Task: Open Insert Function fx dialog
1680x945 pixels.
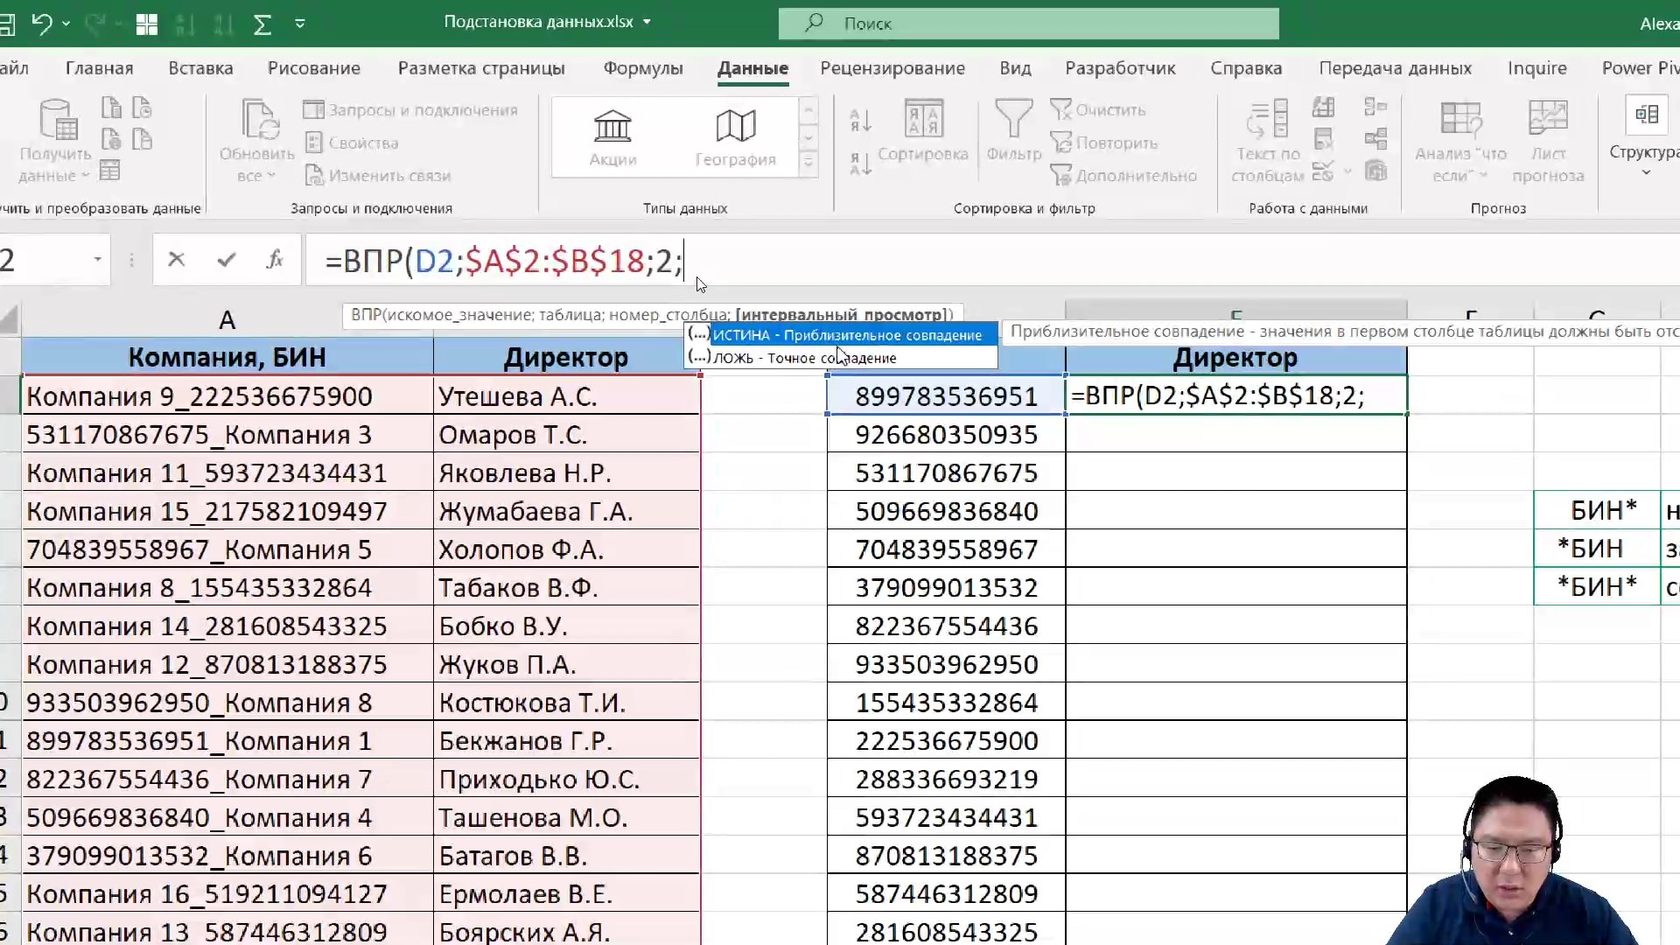Action: (x=274, y=260)
